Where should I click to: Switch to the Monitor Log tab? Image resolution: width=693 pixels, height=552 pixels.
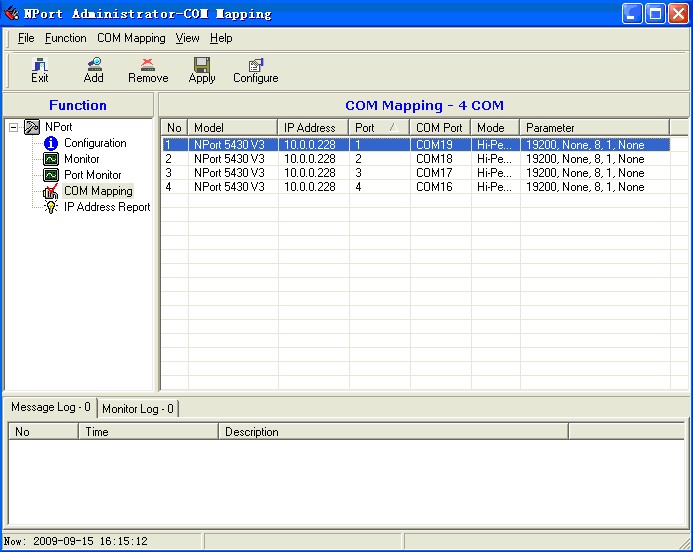click(x=137, y=409)
